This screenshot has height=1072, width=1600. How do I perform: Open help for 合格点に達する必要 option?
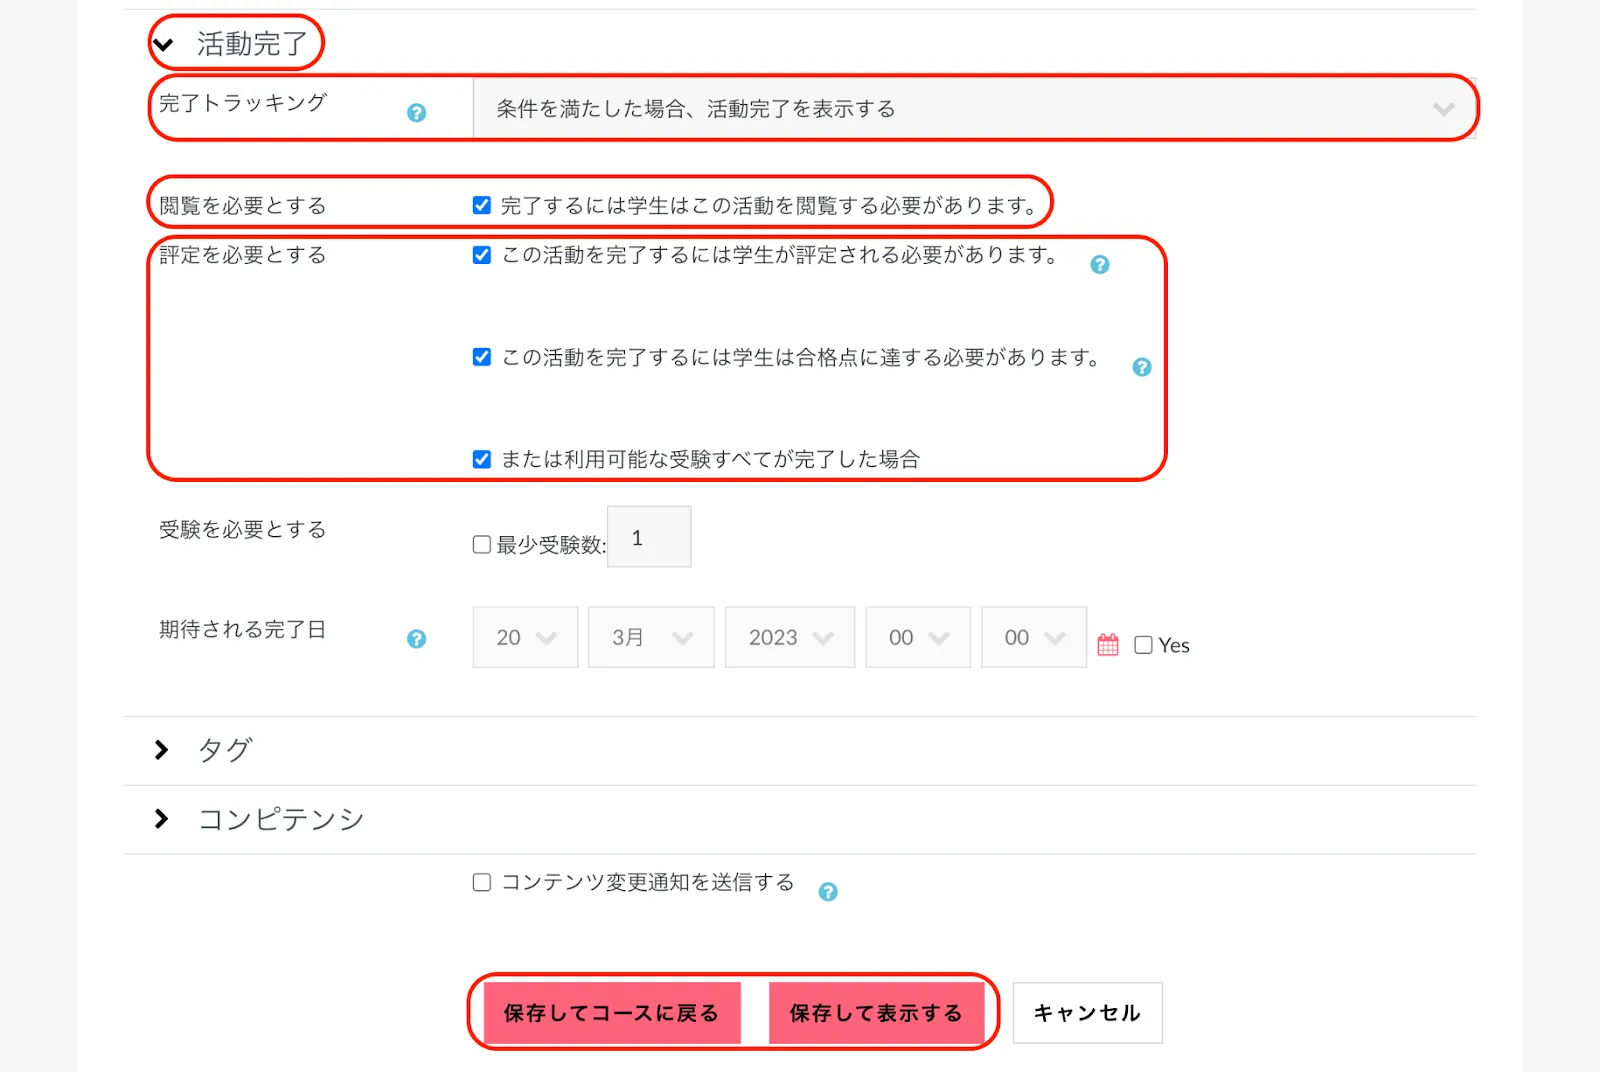coord(1141,367)
